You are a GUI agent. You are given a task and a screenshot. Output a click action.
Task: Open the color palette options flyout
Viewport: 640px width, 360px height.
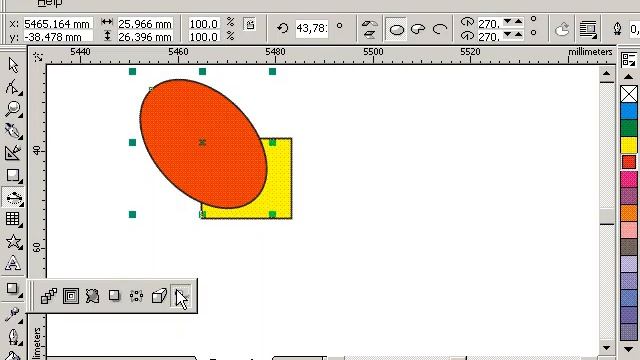(629, 59)
